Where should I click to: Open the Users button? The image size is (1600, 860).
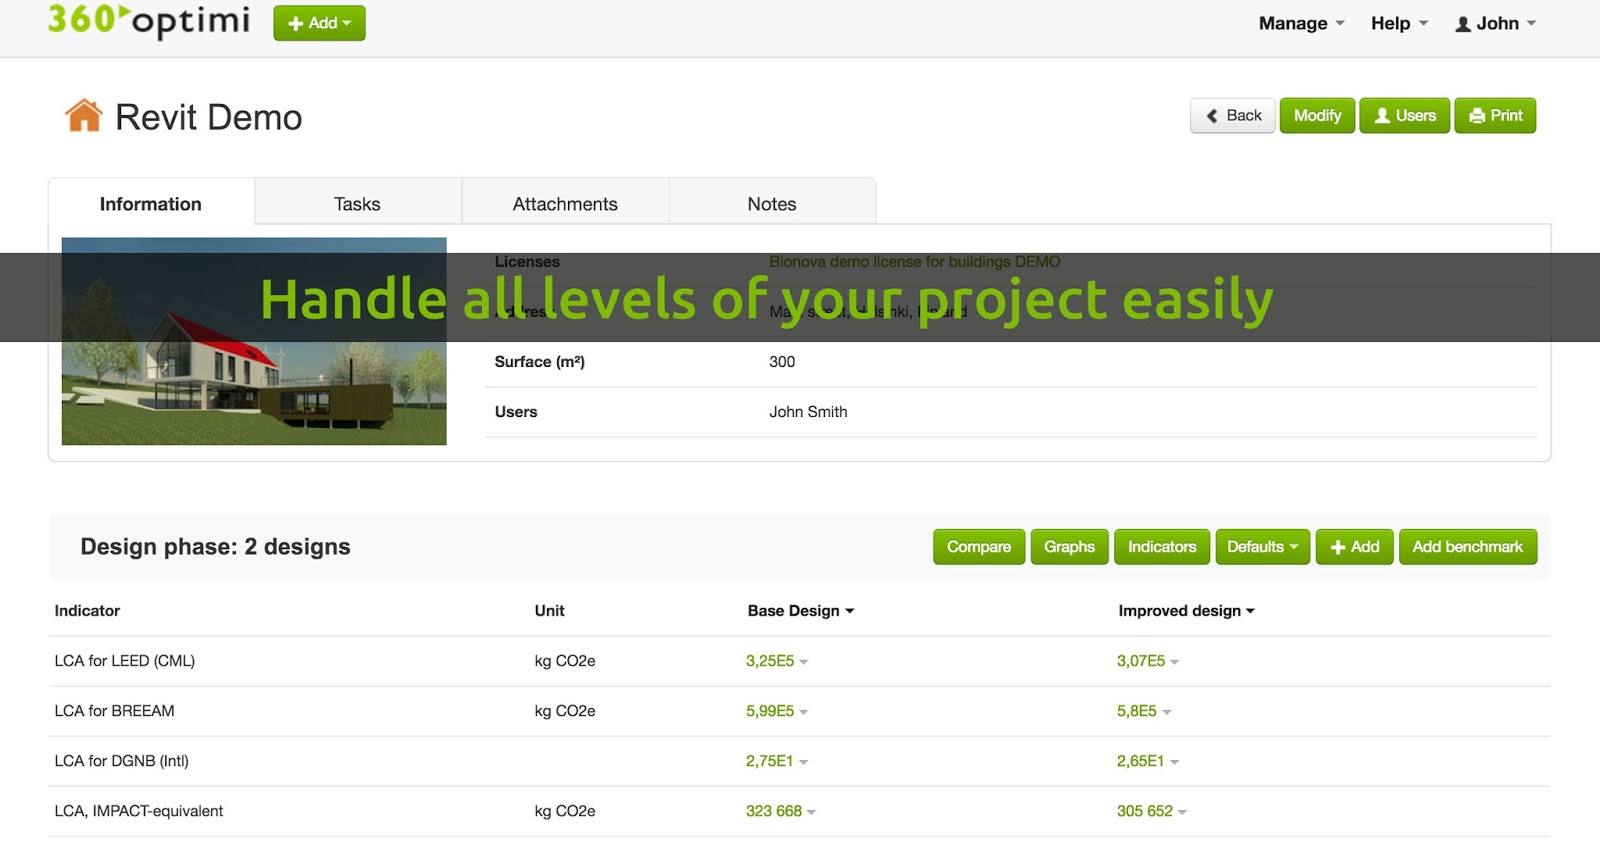click(x=1404, y=115)
